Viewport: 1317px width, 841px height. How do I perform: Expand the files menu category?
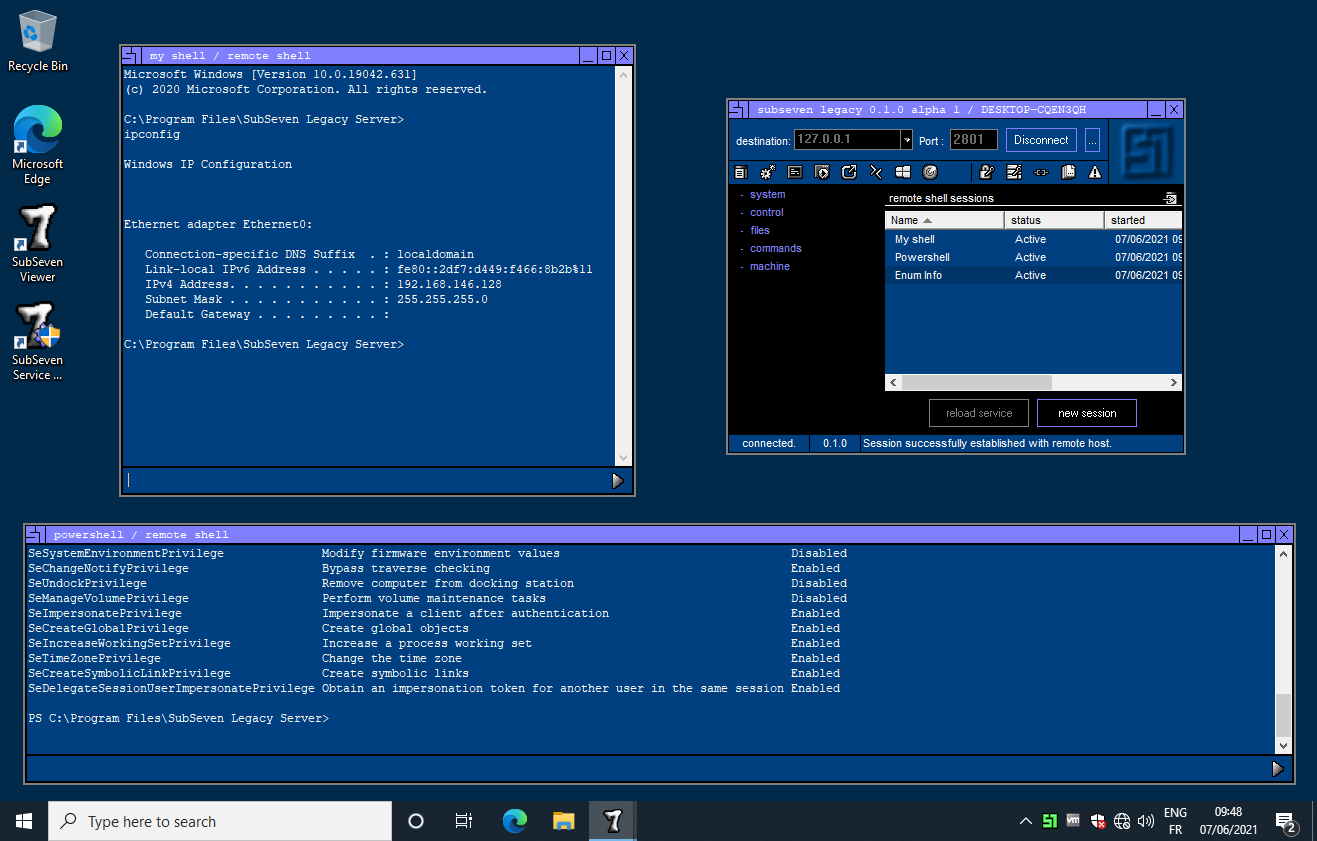(759, 230)
